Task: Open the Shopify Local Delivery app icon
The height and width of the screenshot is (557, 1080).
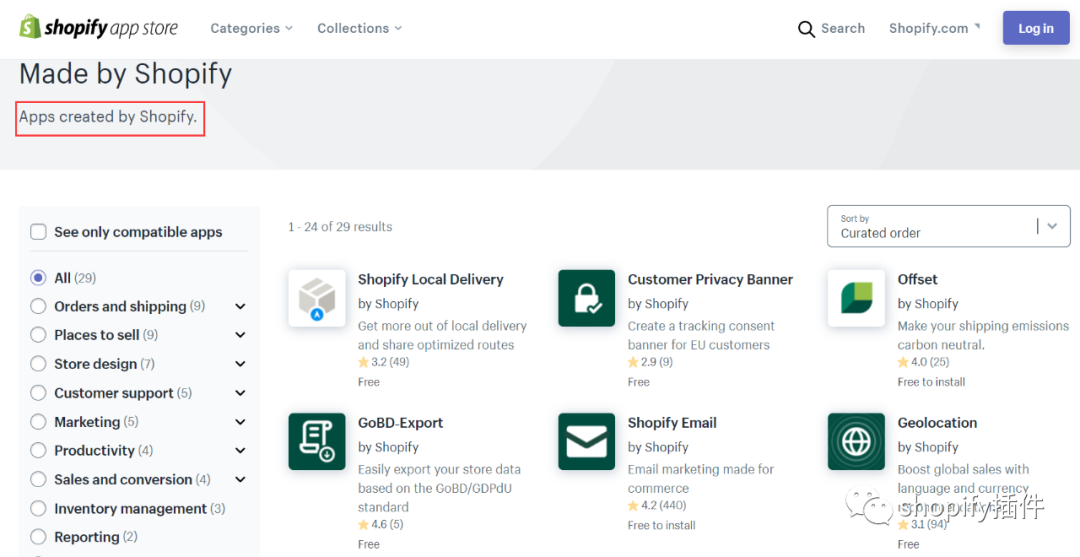Action: point(317,298)
